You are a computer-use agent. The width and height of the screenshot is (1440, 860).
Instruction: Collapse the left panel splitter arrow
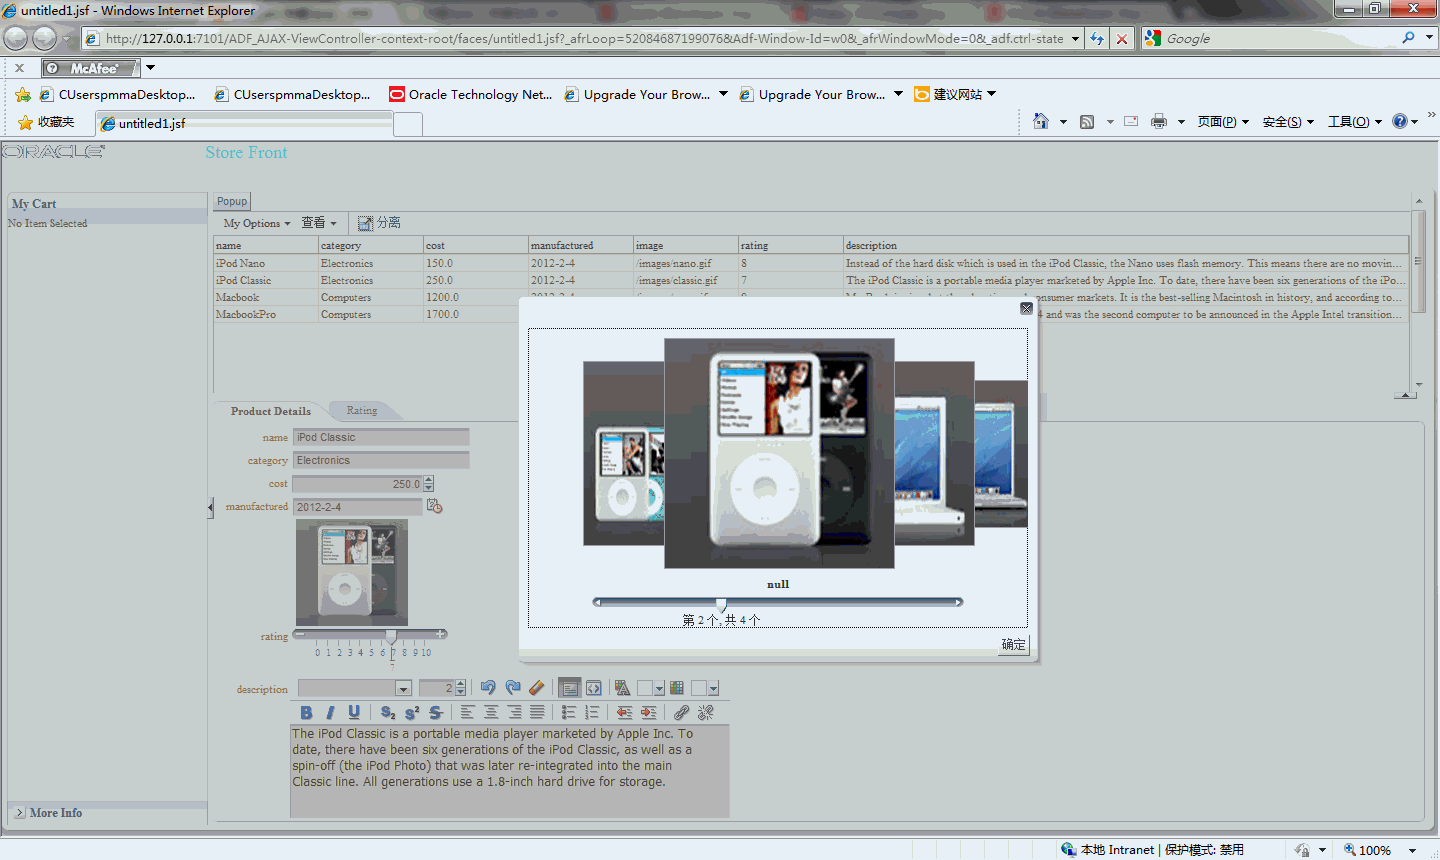point(210,507)
